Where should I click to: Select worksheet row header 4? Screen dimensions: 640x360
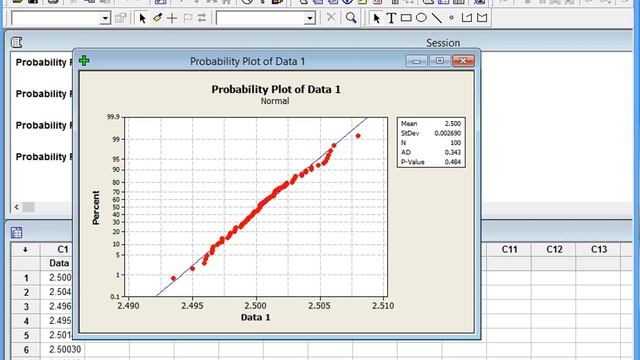pos(26,321)
